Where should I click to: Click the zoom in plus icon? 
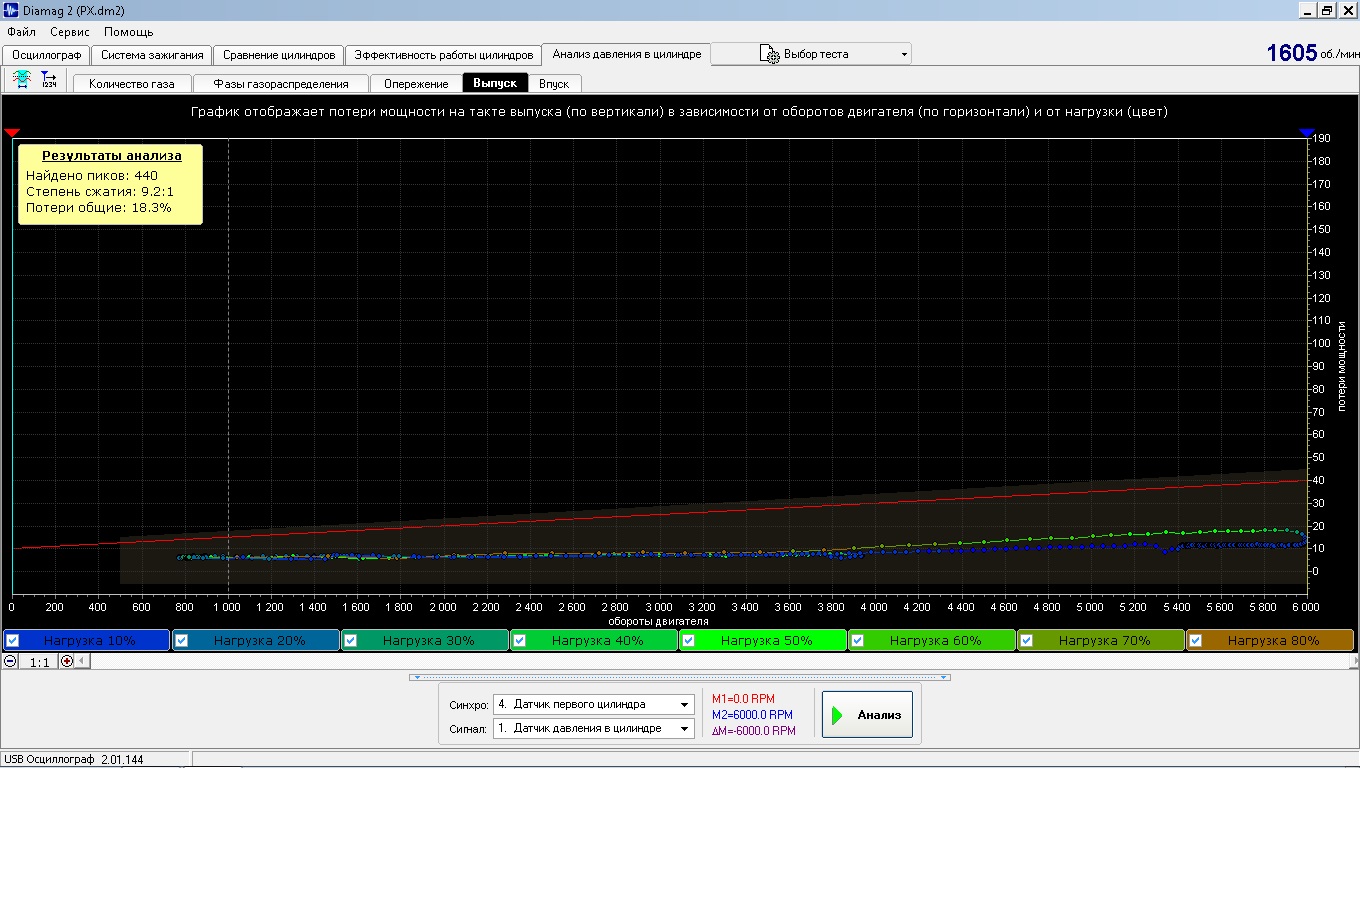click(67, 661)
